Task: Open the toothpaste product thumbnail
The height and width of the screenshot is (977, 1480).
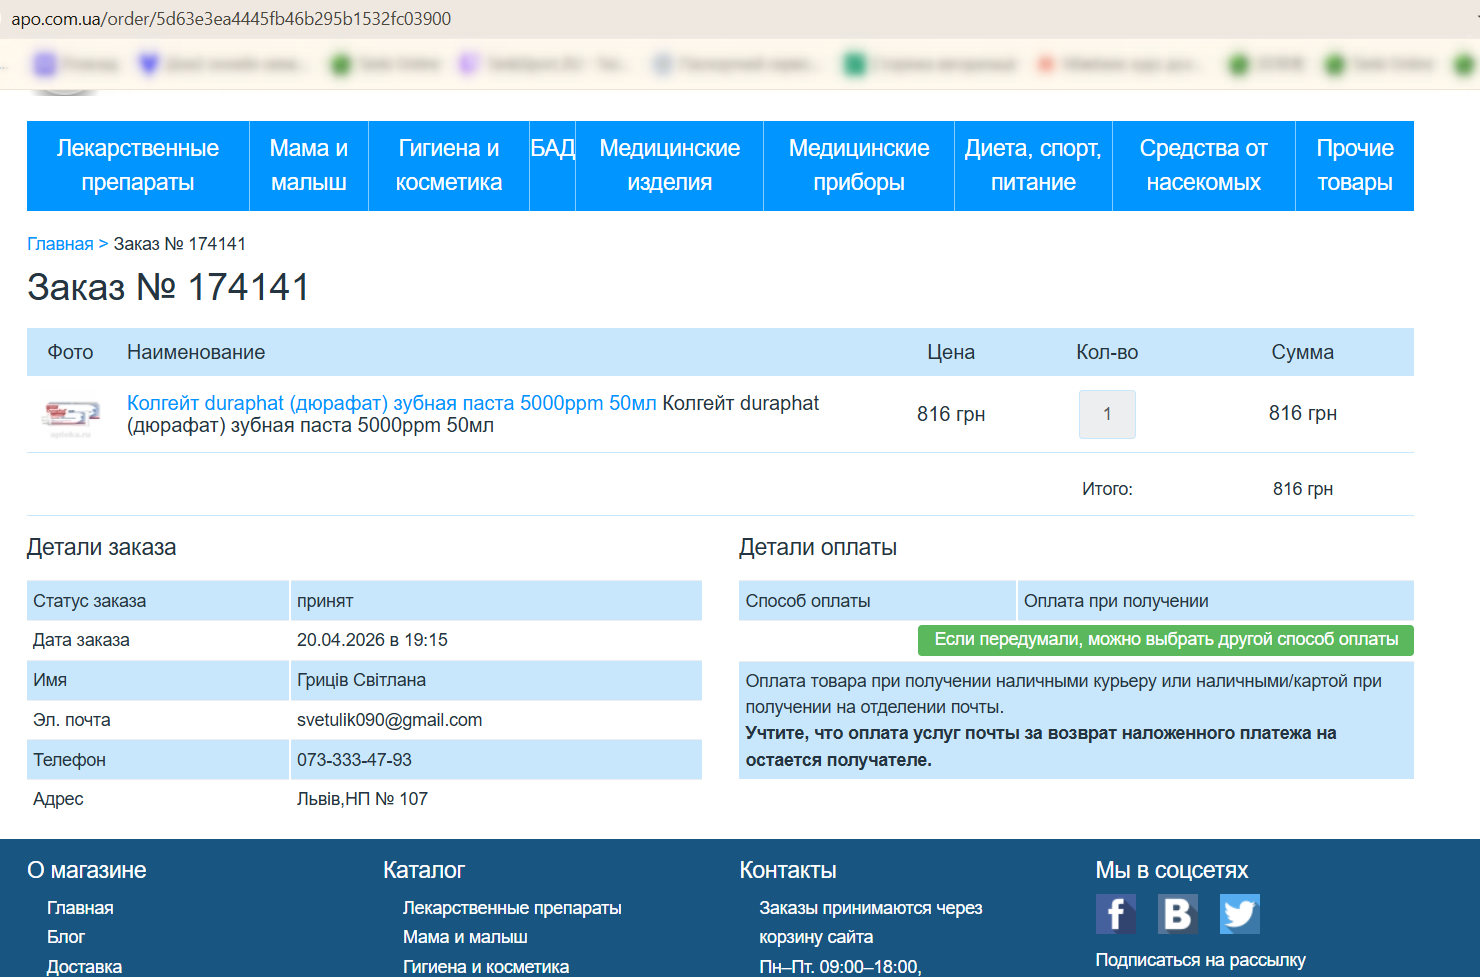Action: pyautogui.click(x=71, y=415)
